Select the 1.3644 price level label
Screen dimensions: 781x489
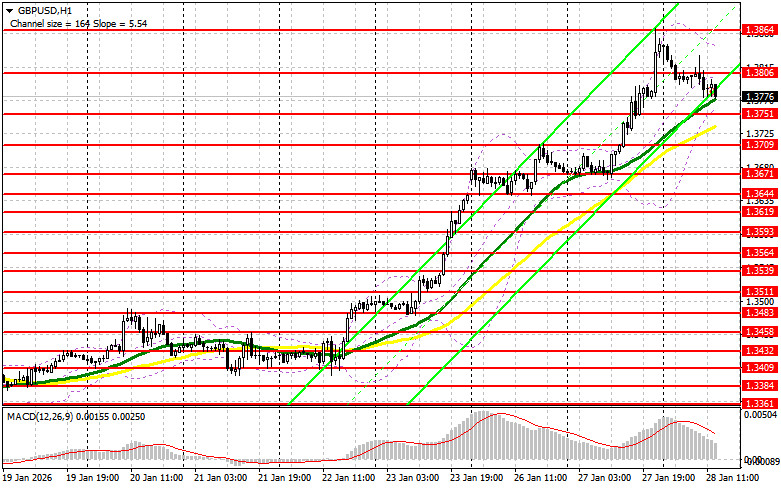click(760, 193)
